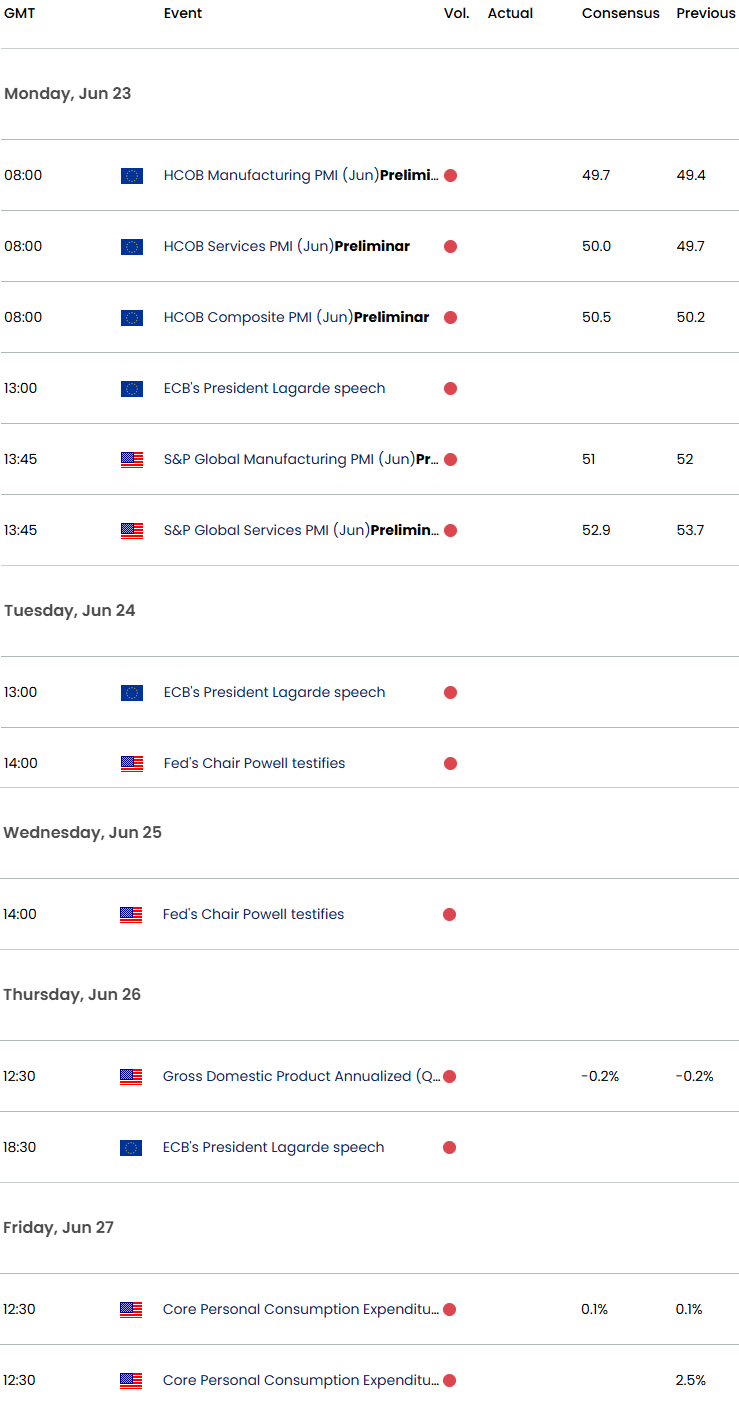The image size is (739, 1407).
Task: Click the EU flag for Thursday's Lagarde speech
Action: click(x=131, y=1148)
